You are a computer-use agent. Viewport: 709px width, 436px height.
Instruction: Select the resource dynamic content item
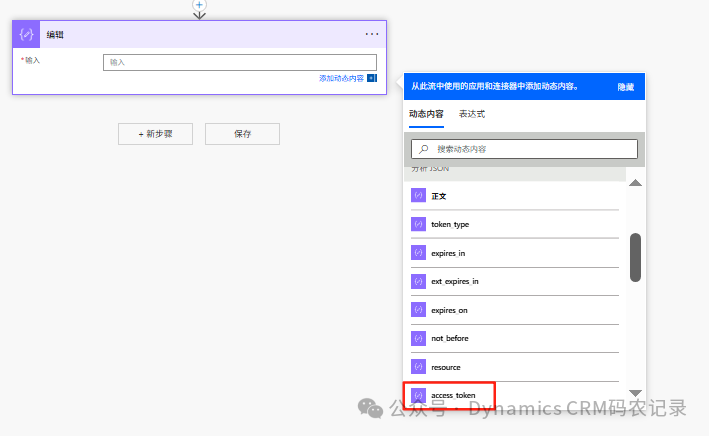tap(515, 367)
